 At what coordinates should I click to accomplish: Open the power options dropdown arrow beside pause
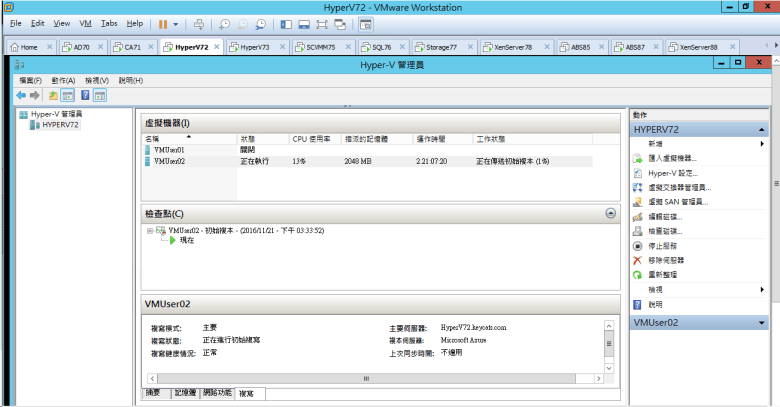tap(177, 23)
